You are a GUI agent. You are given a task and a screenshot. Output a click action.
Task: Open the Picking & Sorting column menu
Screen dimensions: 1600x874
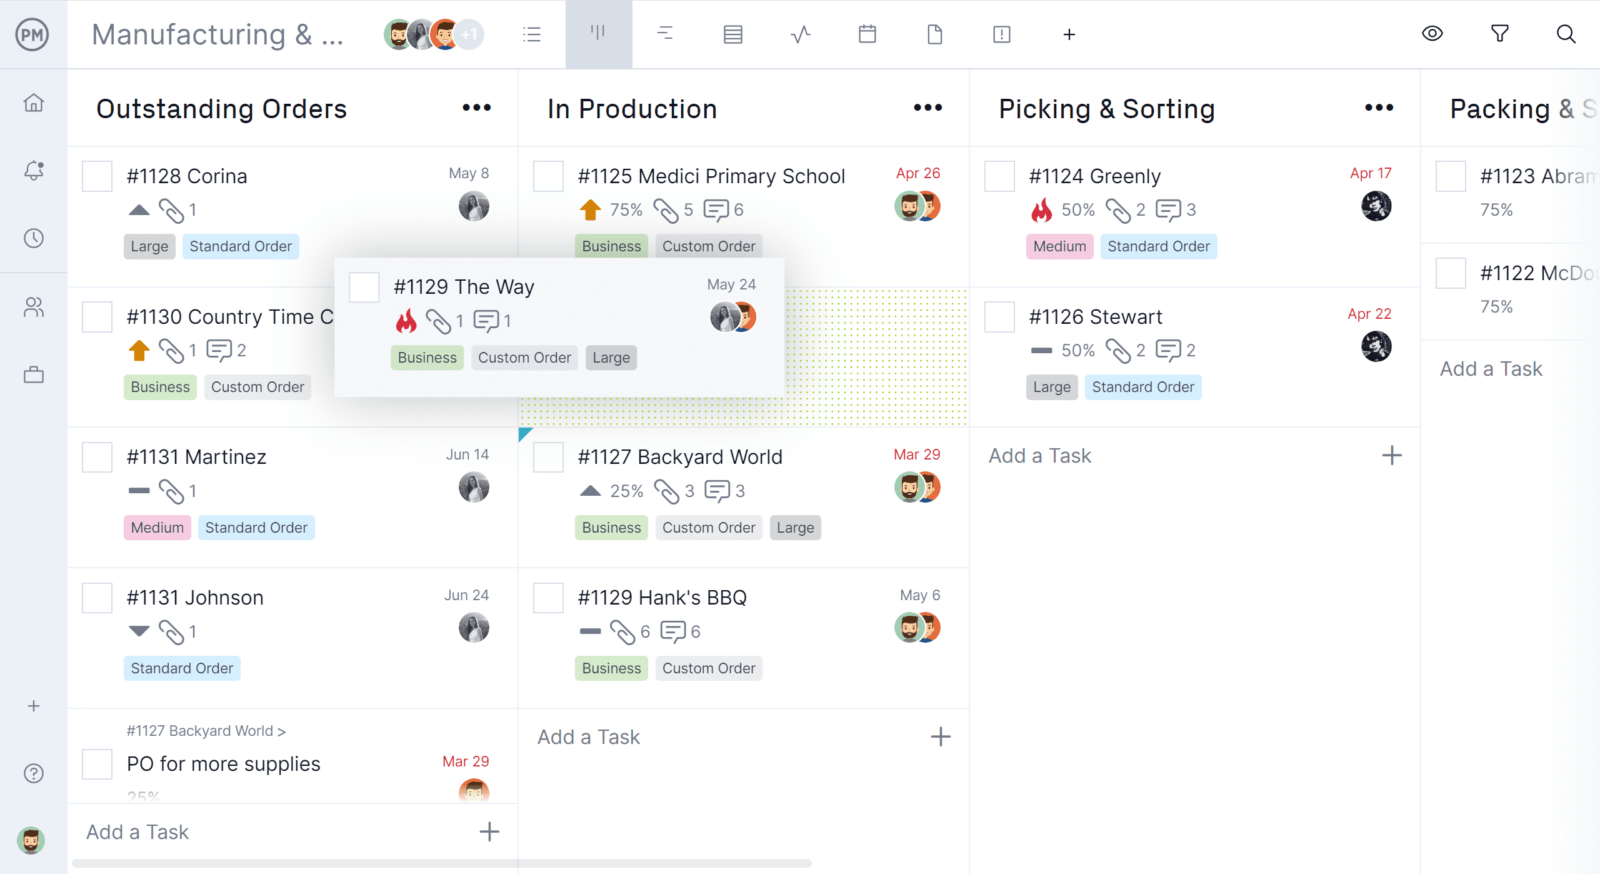(1378, 107)
